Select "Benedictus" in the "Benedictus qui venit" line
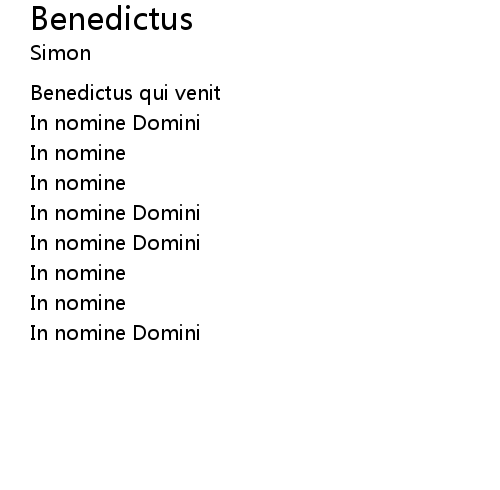Image resolution: width=500 pixels, height=490 pixels. pos(82,93)
